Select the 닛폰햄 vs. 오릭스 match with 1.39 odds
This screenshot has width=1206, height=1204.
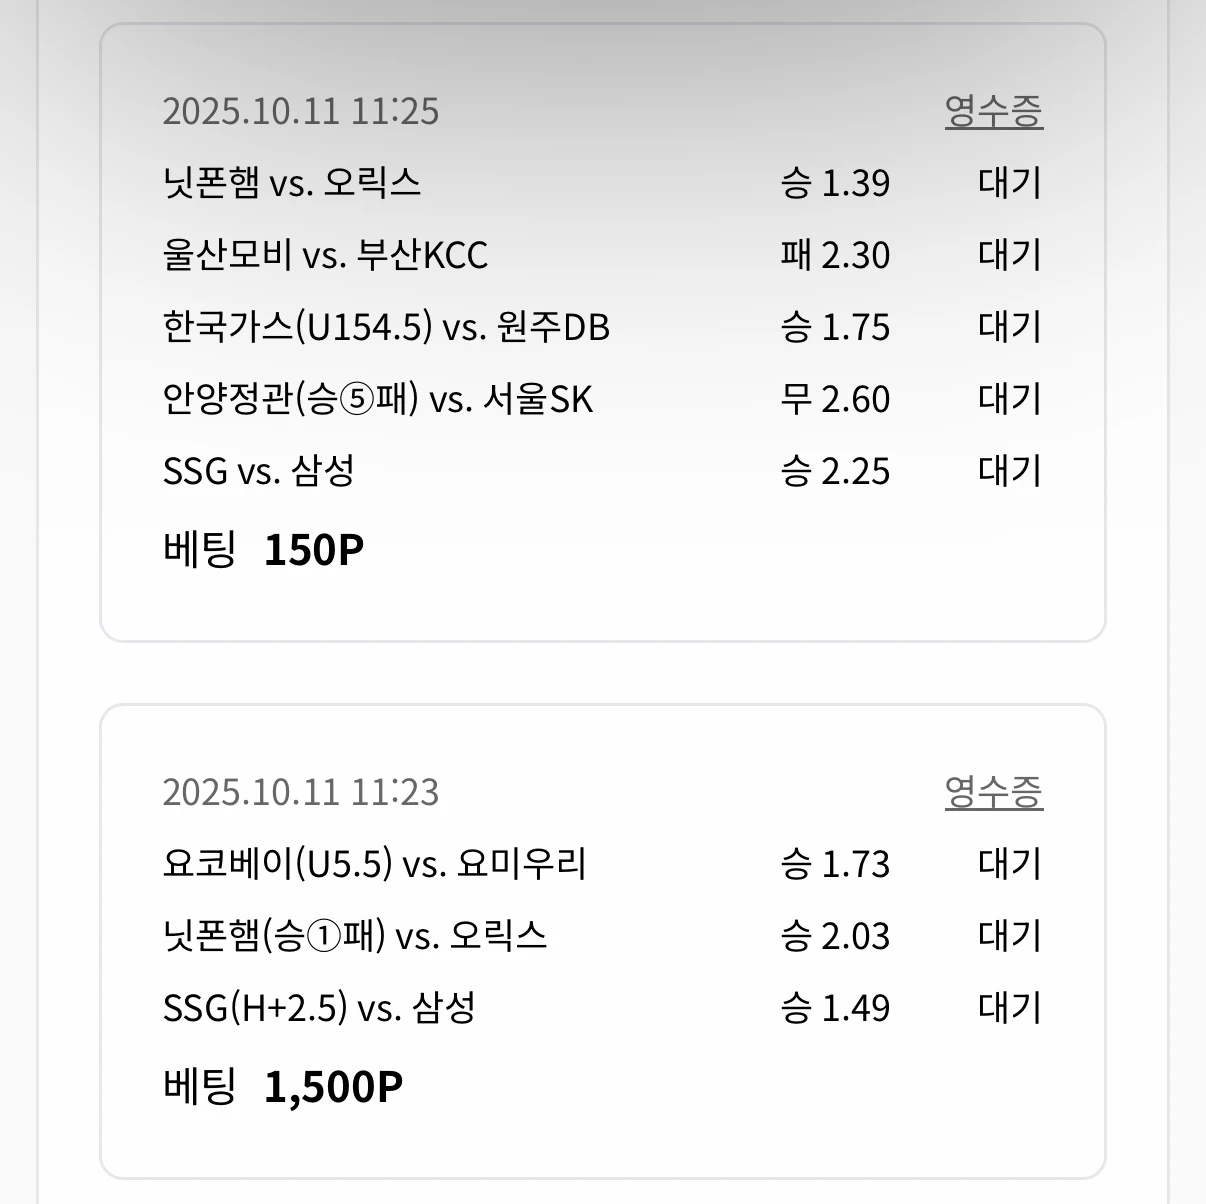pyautogui.click(x=292, y=183)
